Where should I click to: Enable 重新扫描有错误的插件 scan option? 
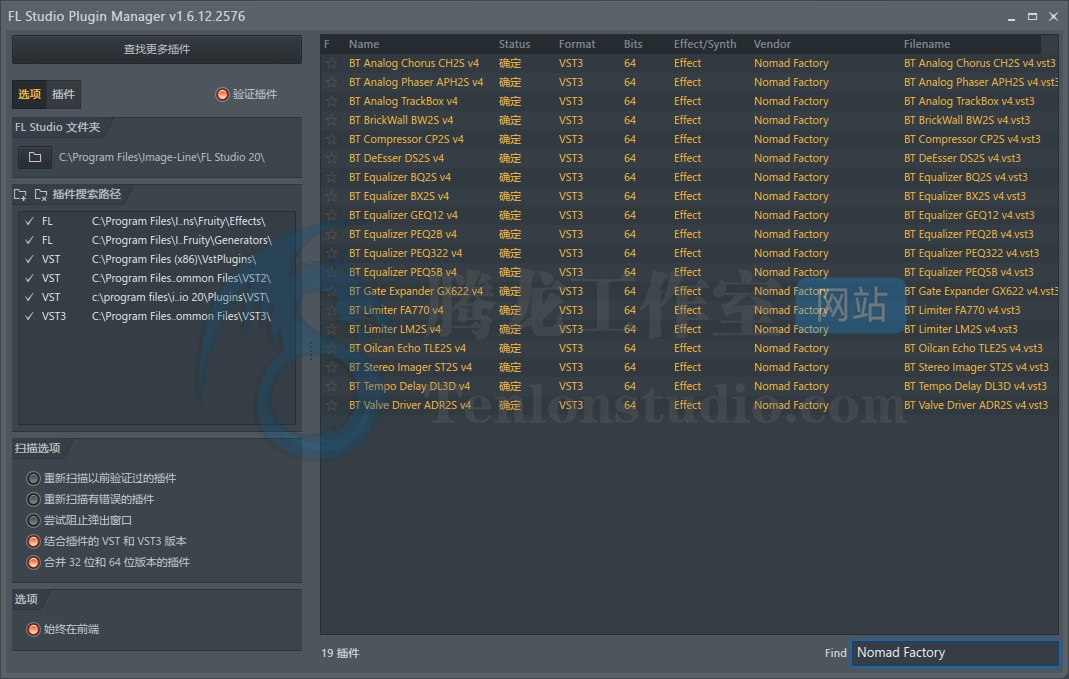(34, 499)
